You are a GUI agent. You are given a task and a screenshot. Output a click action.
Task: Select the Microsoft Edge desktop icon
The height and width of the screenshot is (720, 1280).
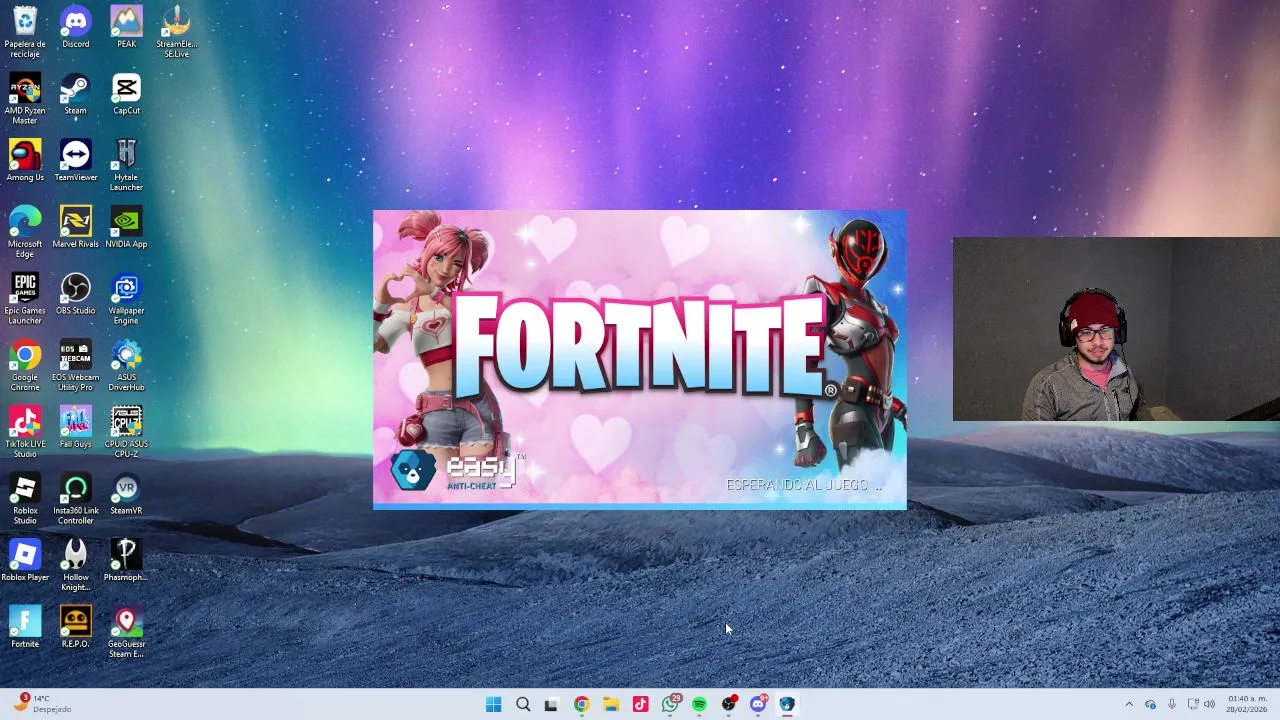pyautogui.click(x=25, y=232)
